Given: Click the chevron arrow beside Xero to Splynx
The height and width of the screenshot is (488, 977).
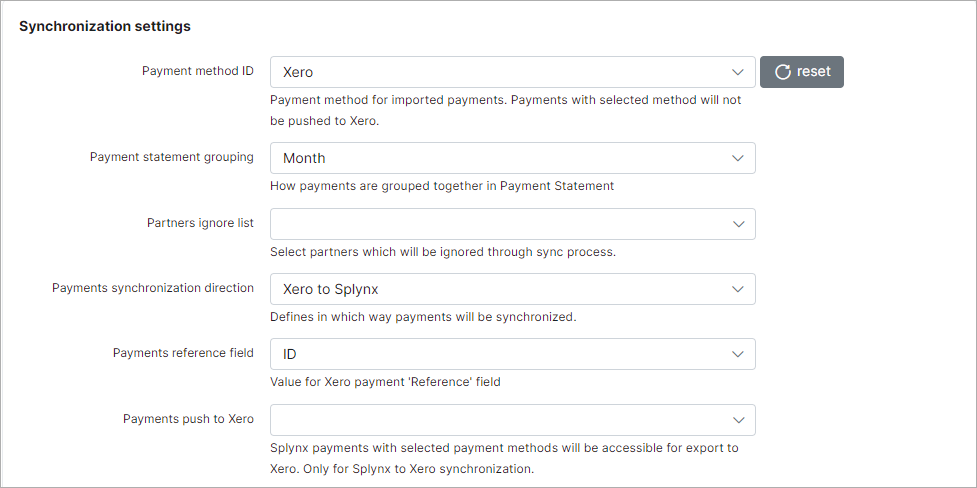Looking at the screenshot, I should pyautogui.click(x=738, y=289).
